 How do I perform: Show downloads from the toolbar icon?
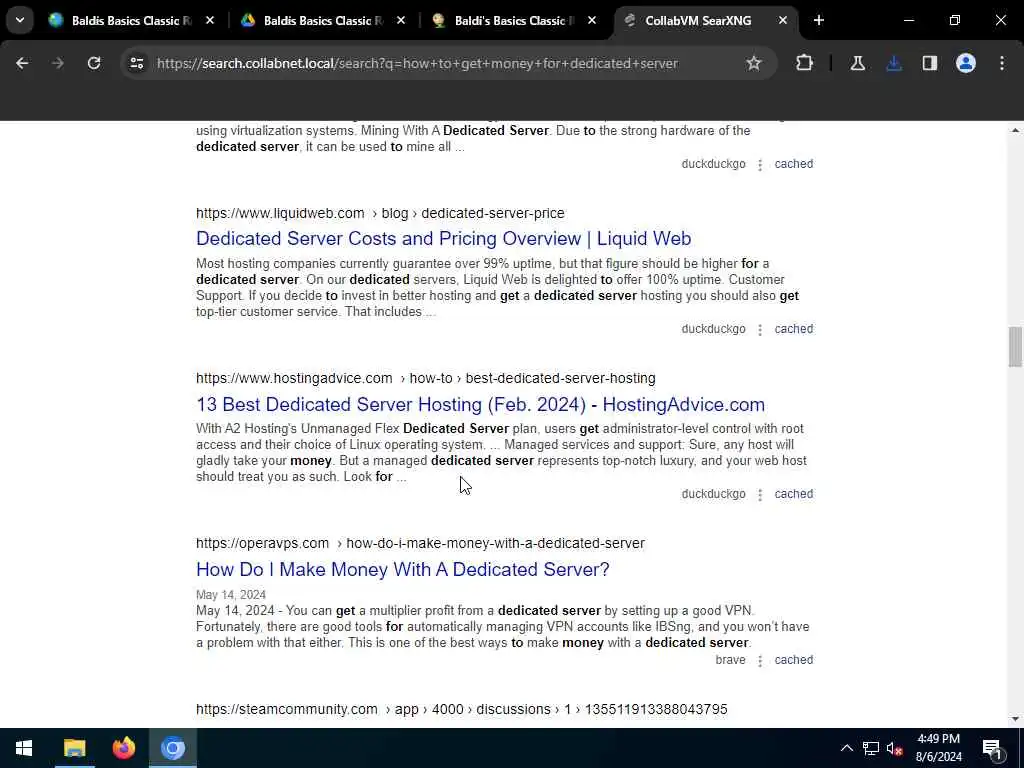[x=894, y=63]
